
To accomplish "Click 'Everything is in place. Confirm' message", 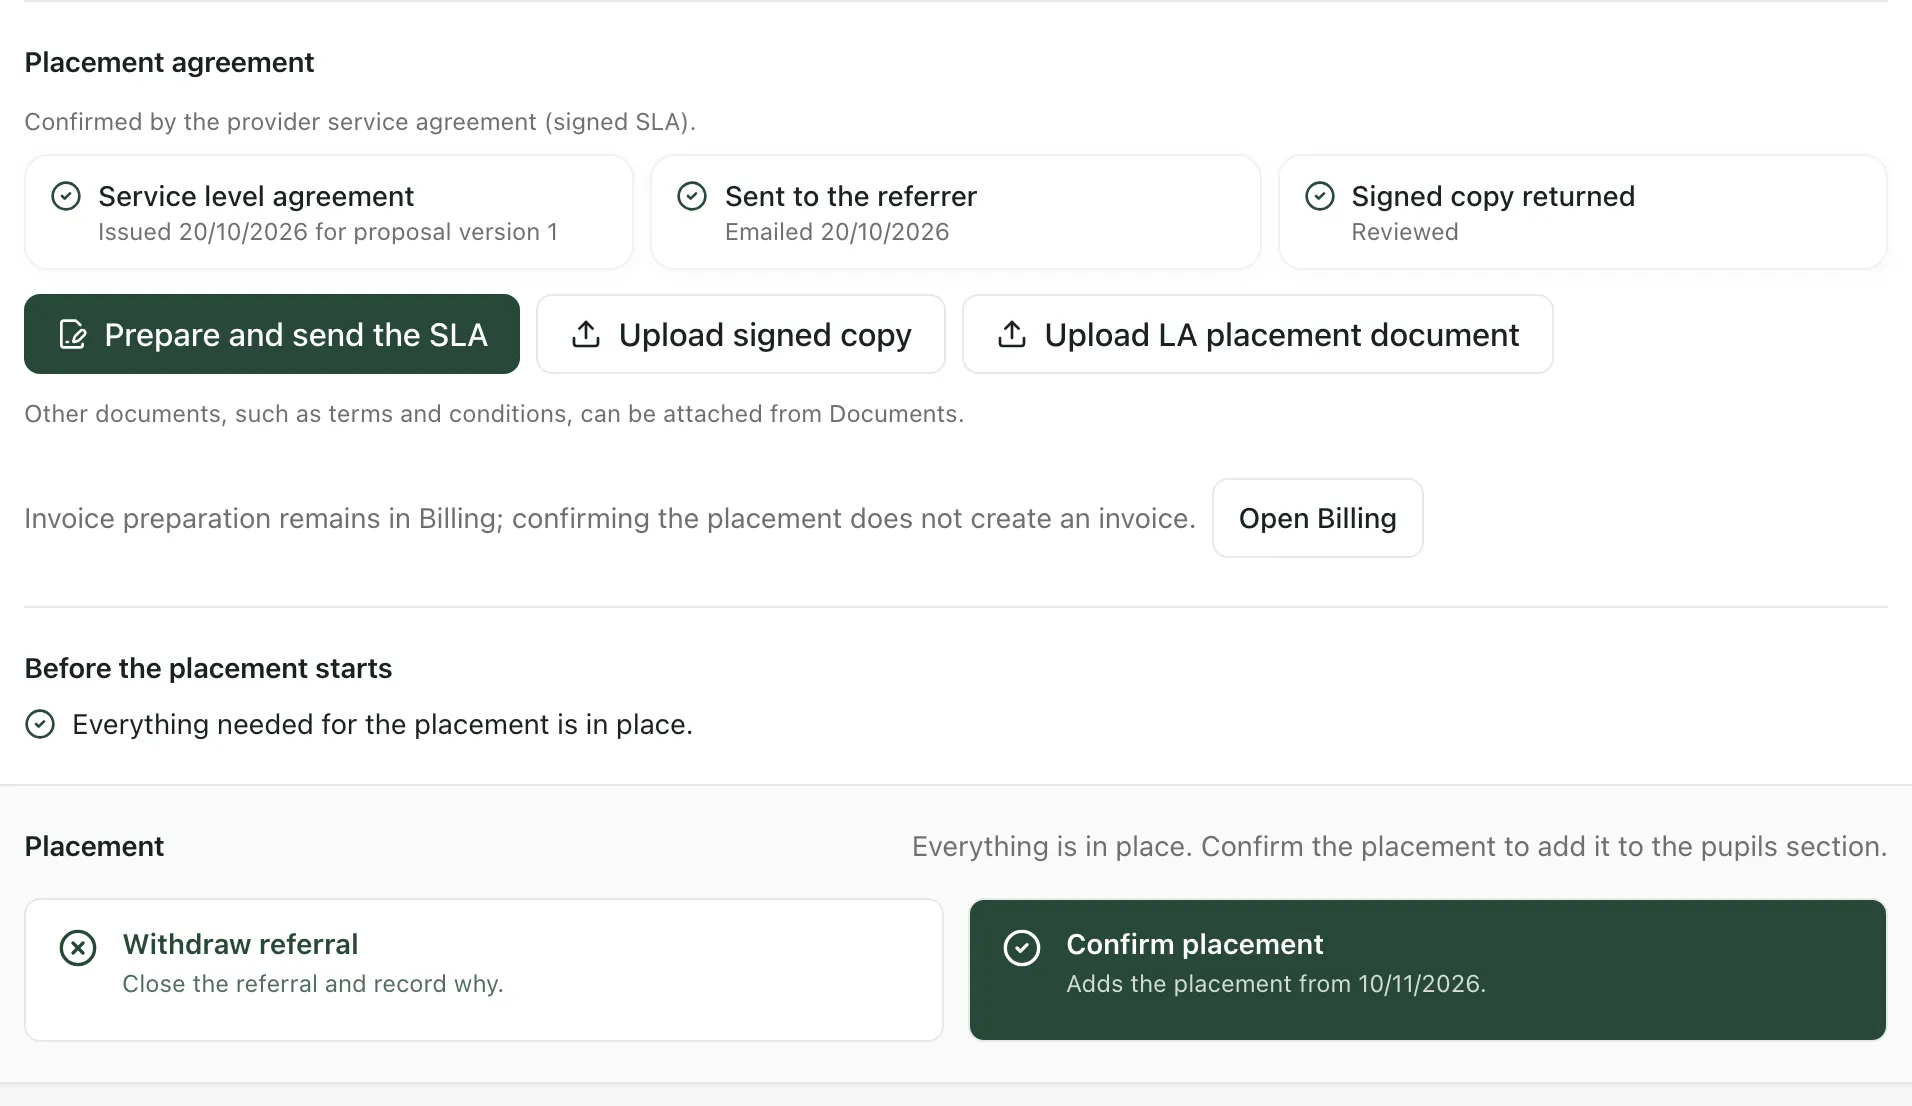I will pyautogui.click(x=1399, y=846).
